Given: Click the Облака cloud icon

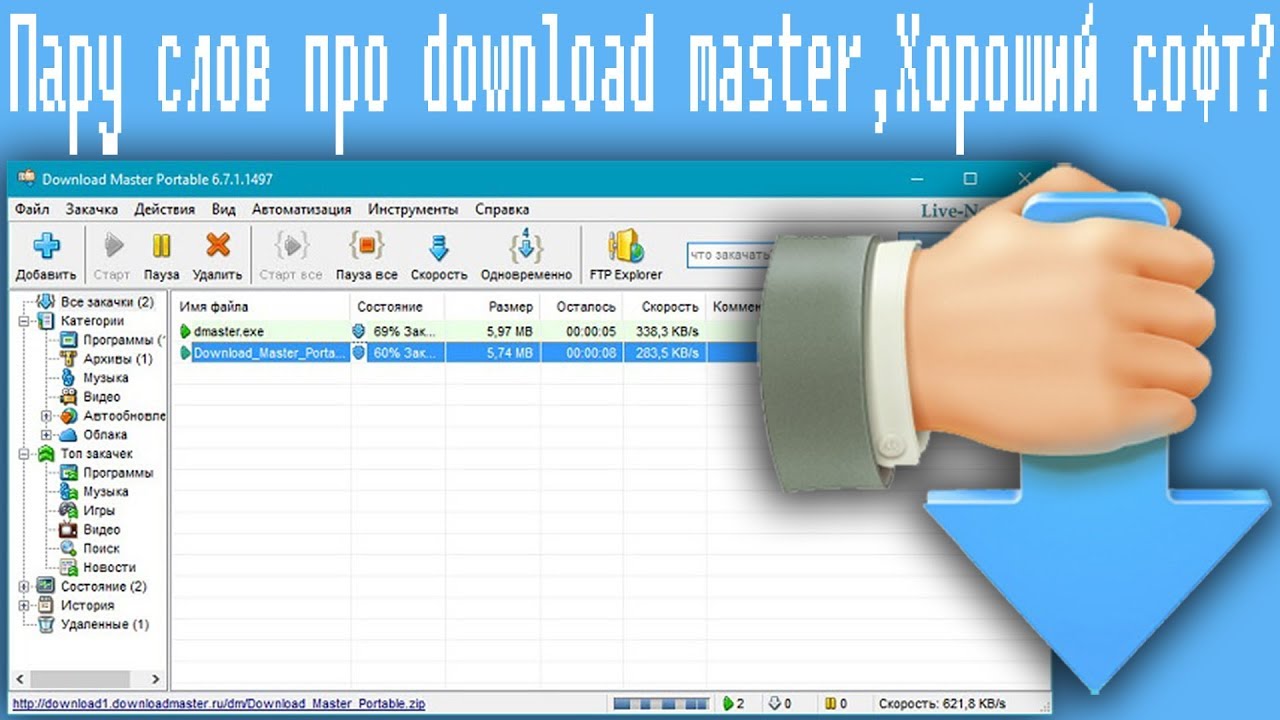Looking at the screenshot, I should click(68, 435).
